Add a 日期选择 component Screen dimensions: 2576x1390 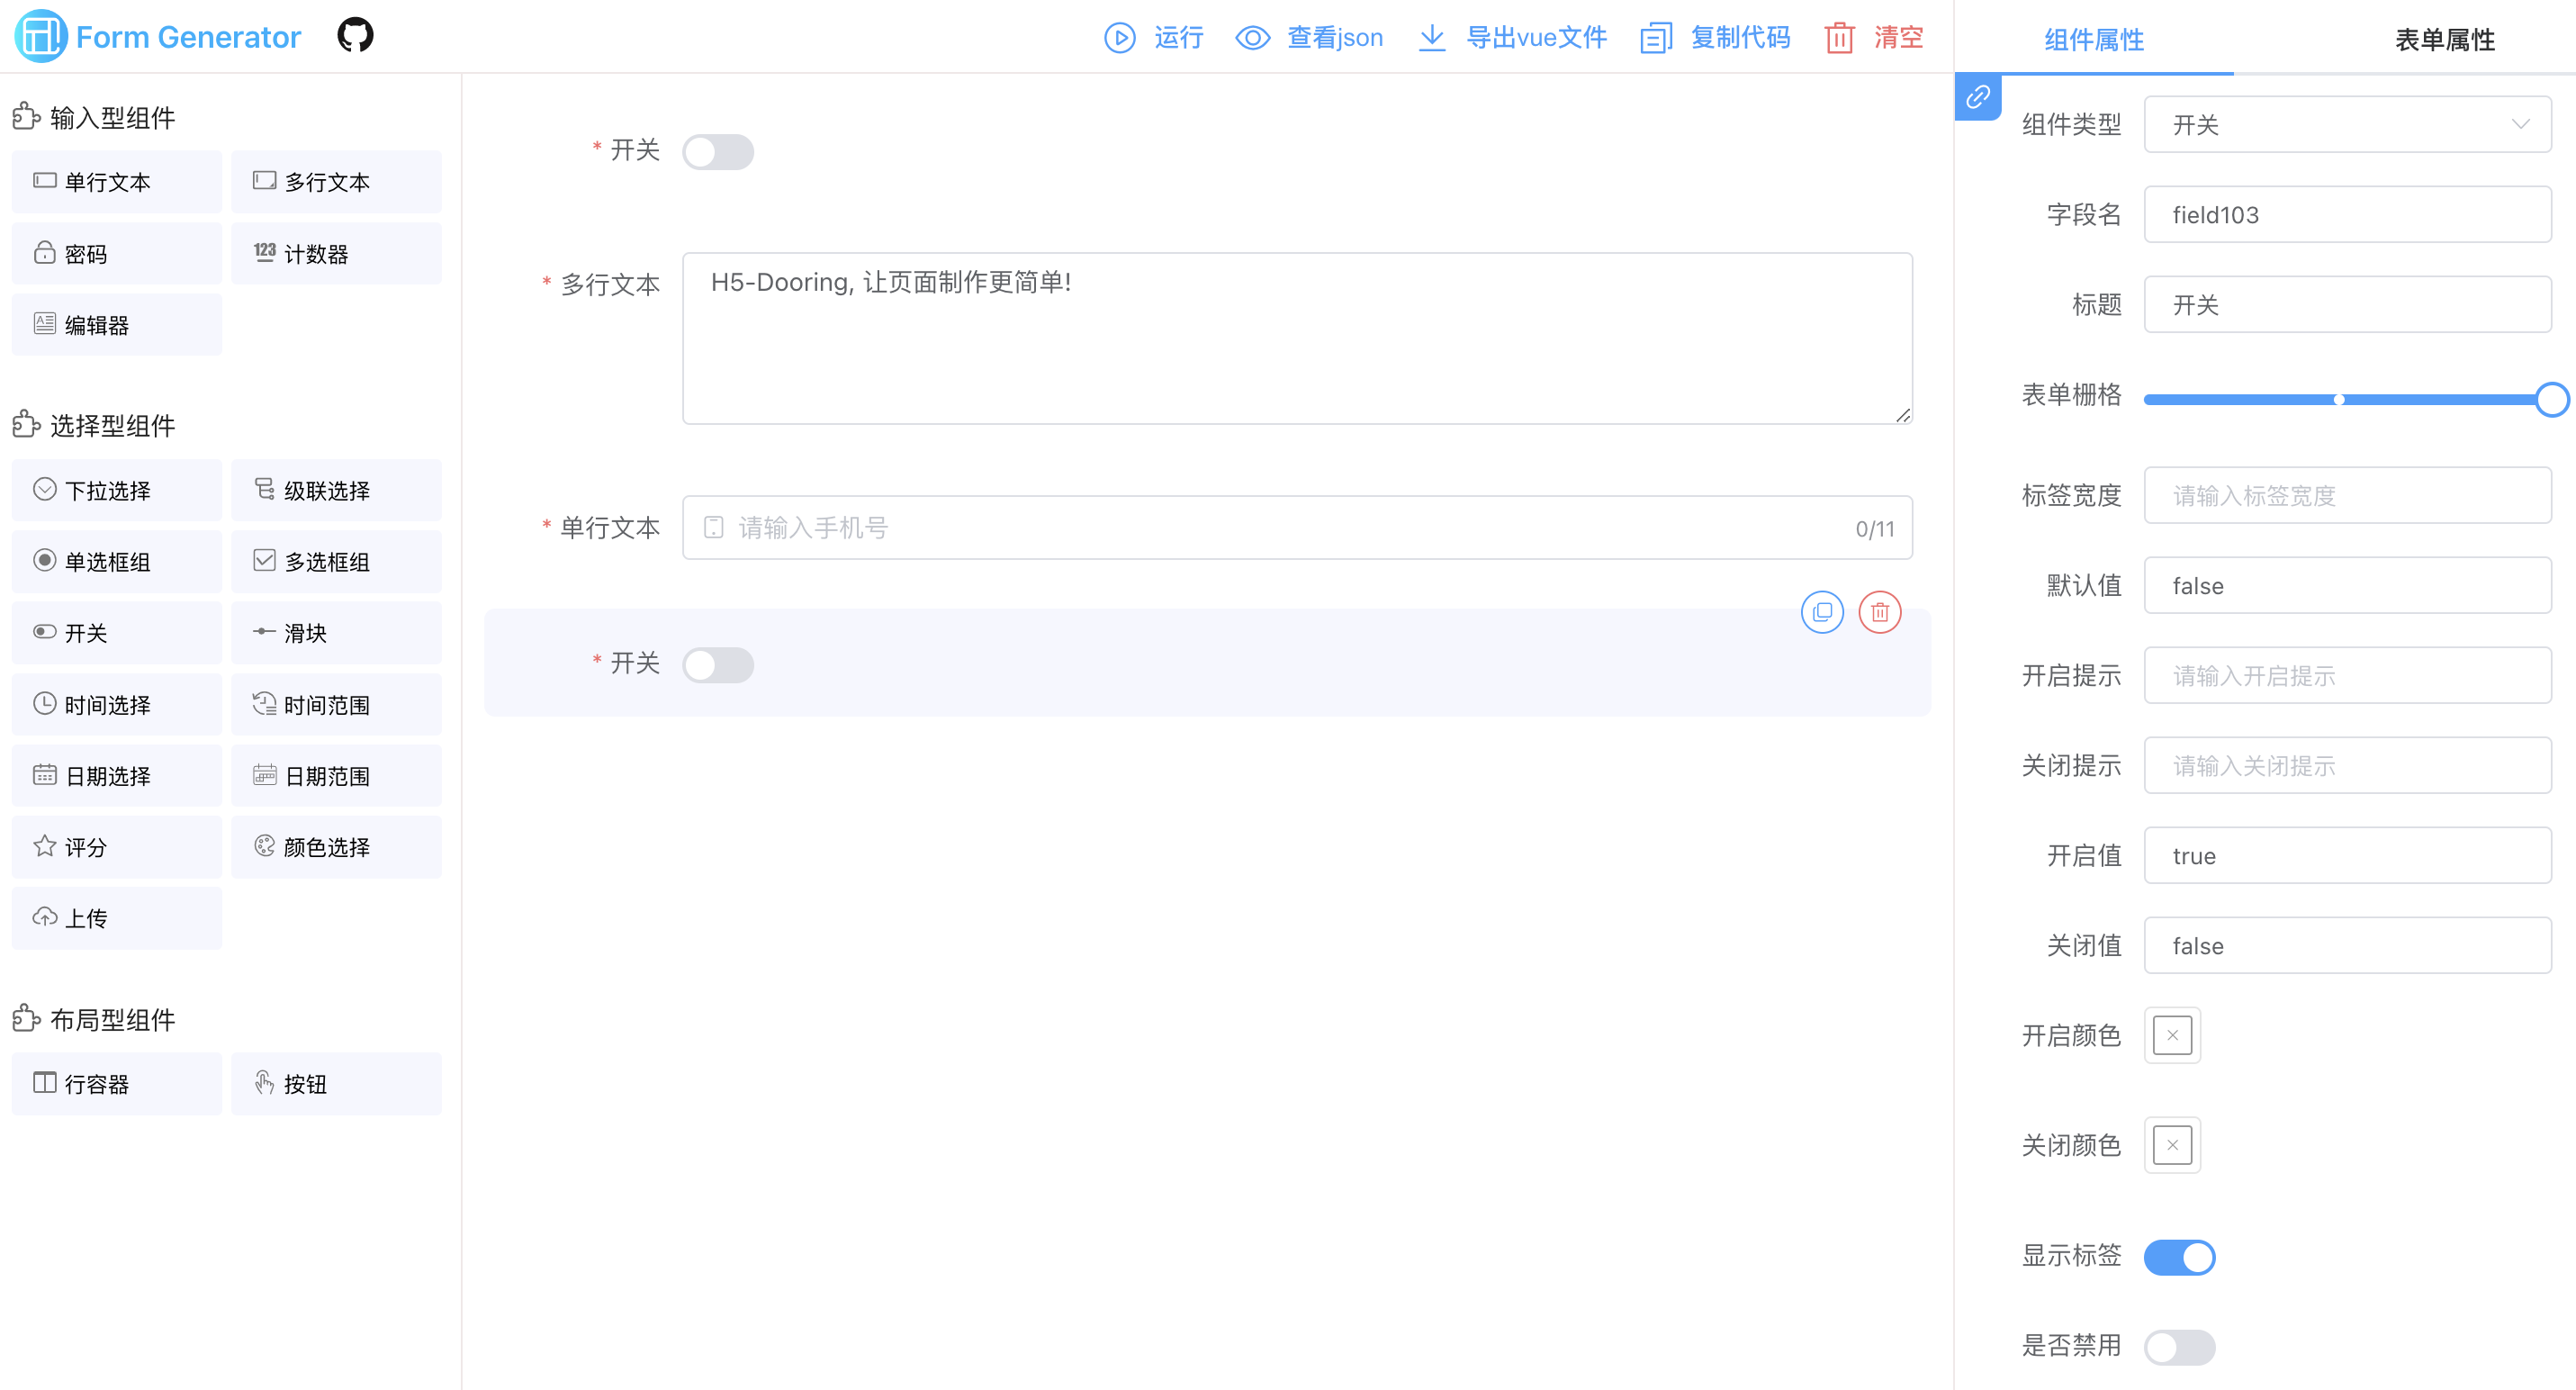117,775
